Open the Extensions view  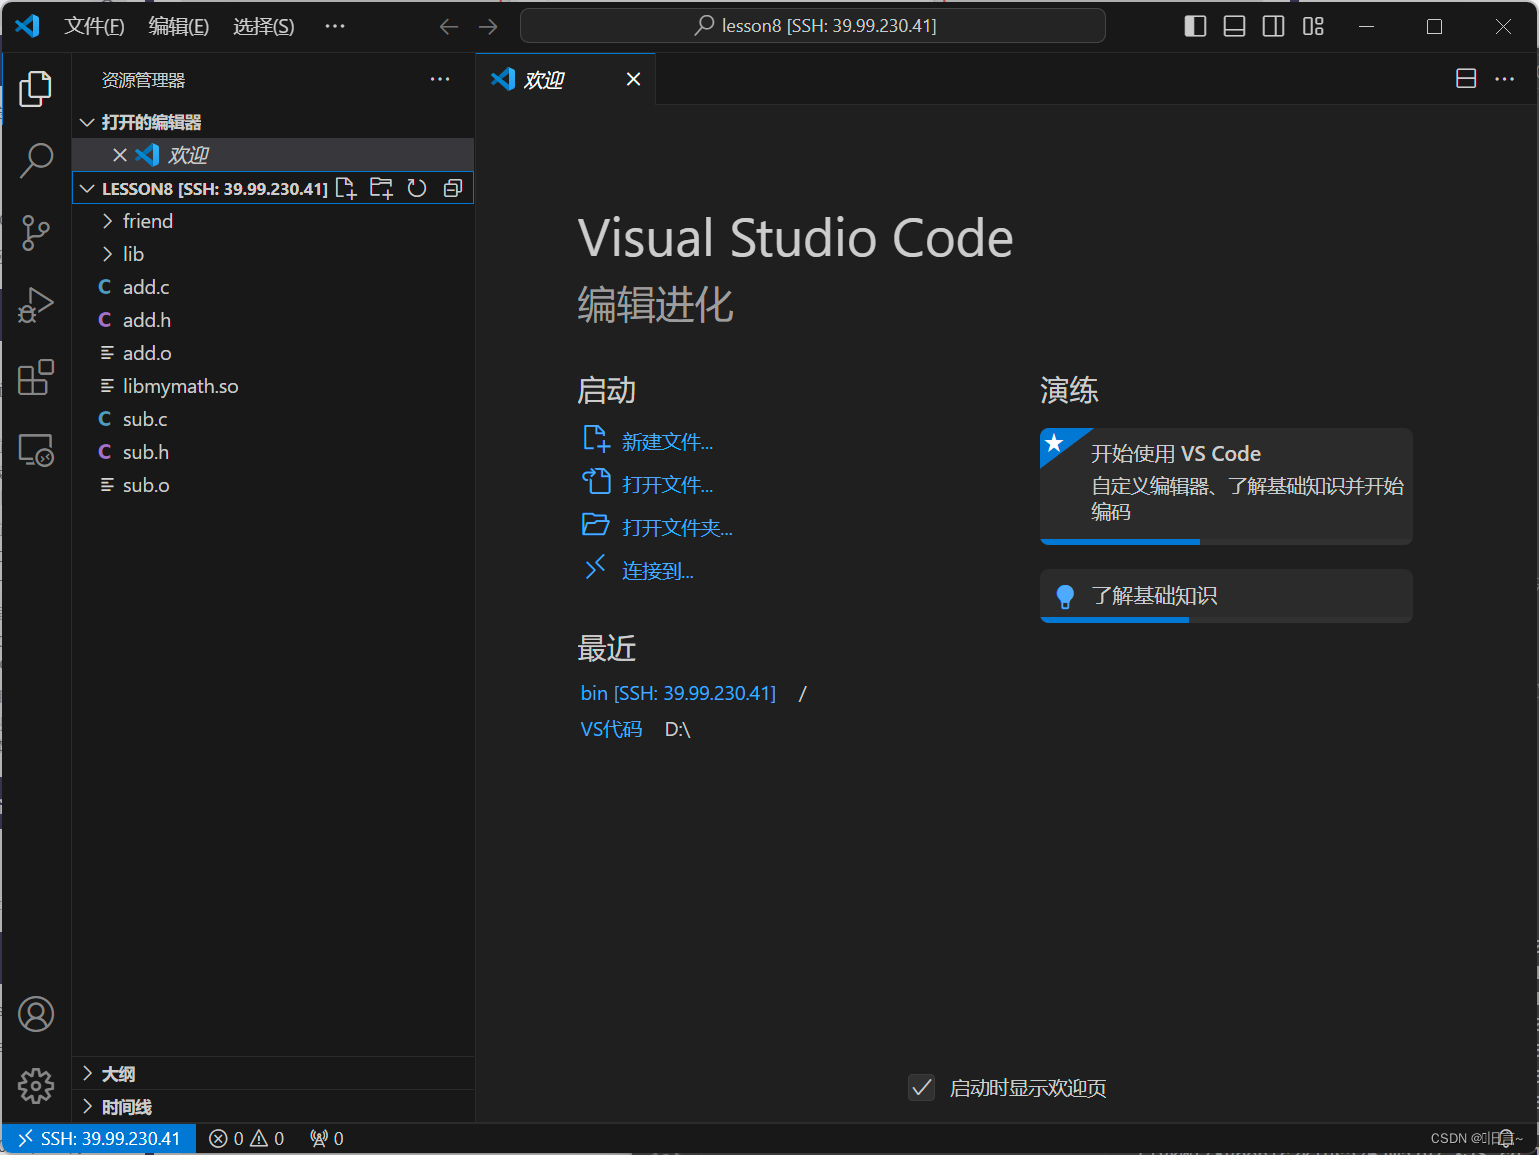(x=36, y=377)
